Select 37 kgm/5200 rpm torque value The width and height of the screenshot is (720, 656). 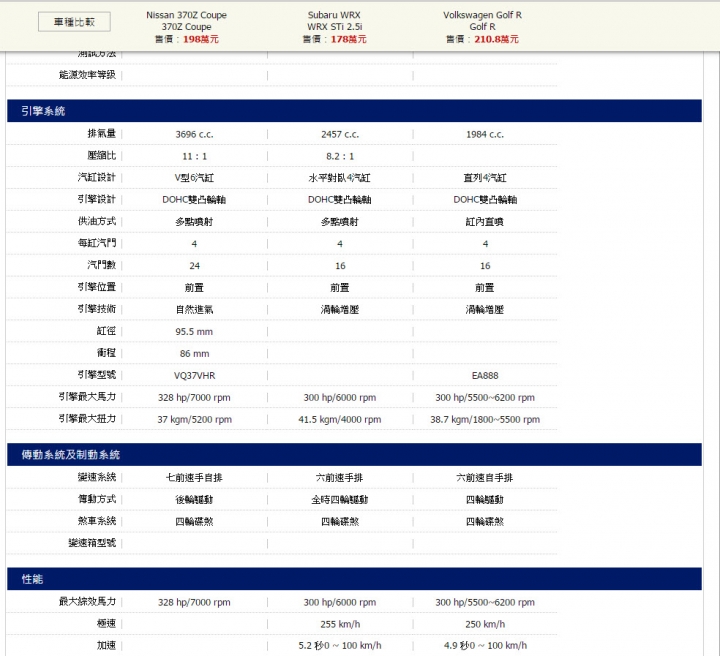(194, 419)
